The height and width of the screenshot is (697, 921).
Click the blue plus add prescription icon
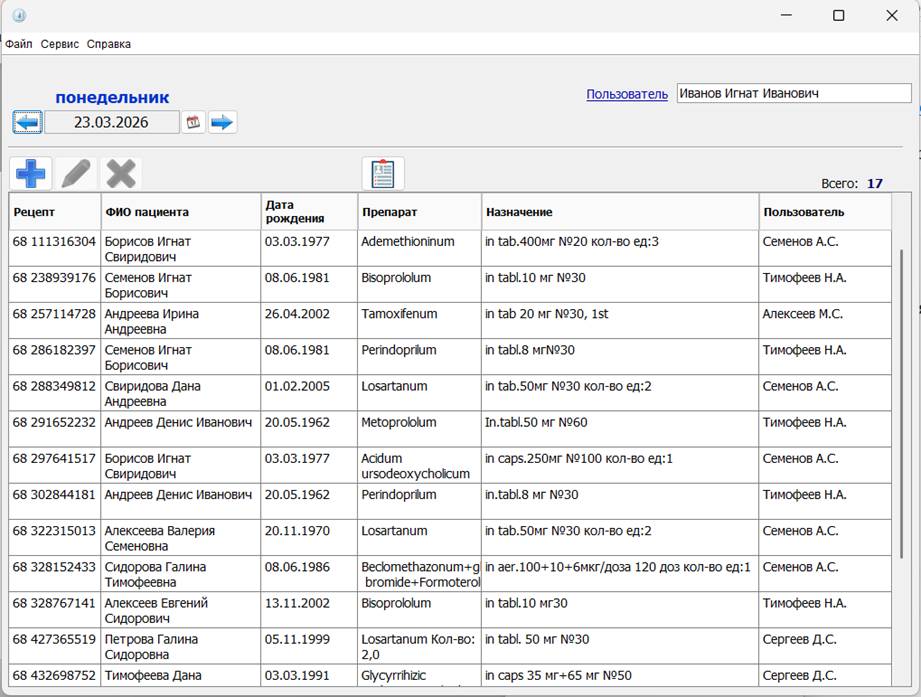31,174
